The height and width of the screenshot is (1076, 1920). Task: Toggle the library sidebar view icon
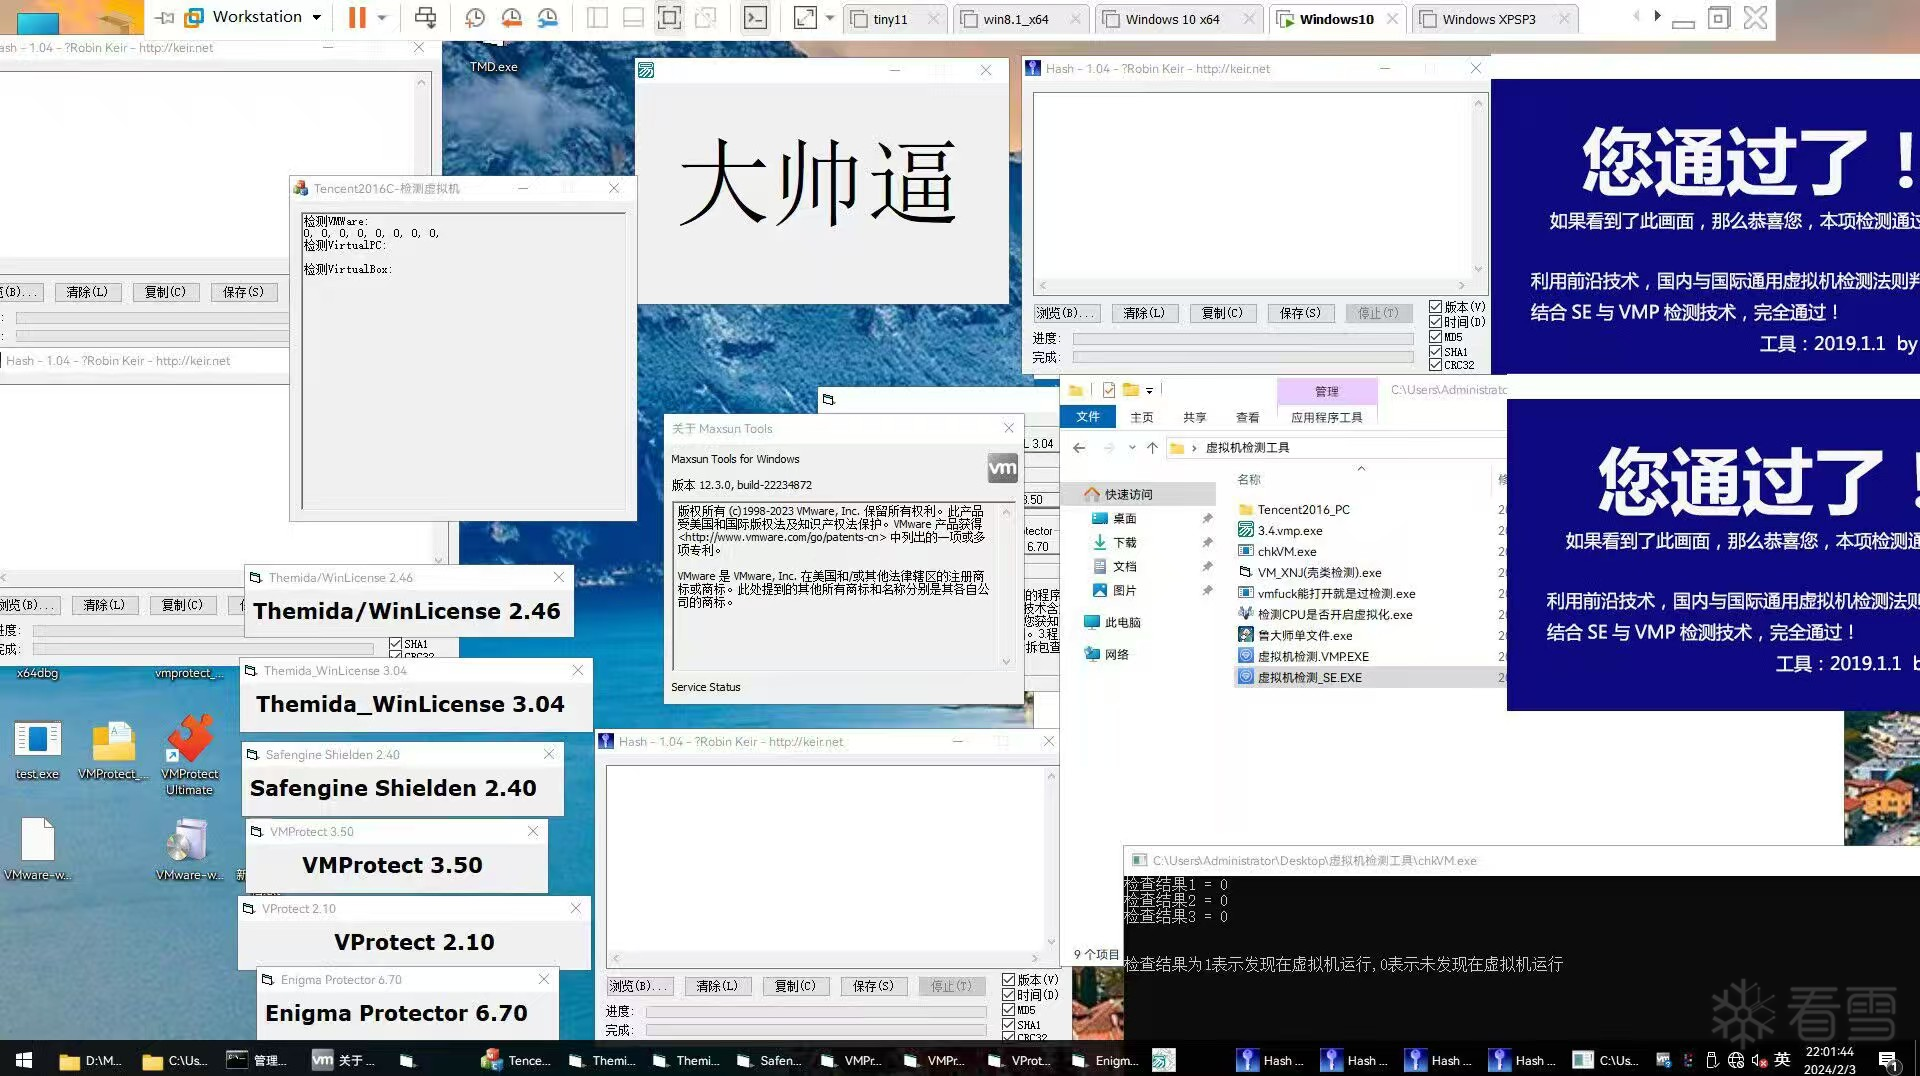[x=597, y=17]
